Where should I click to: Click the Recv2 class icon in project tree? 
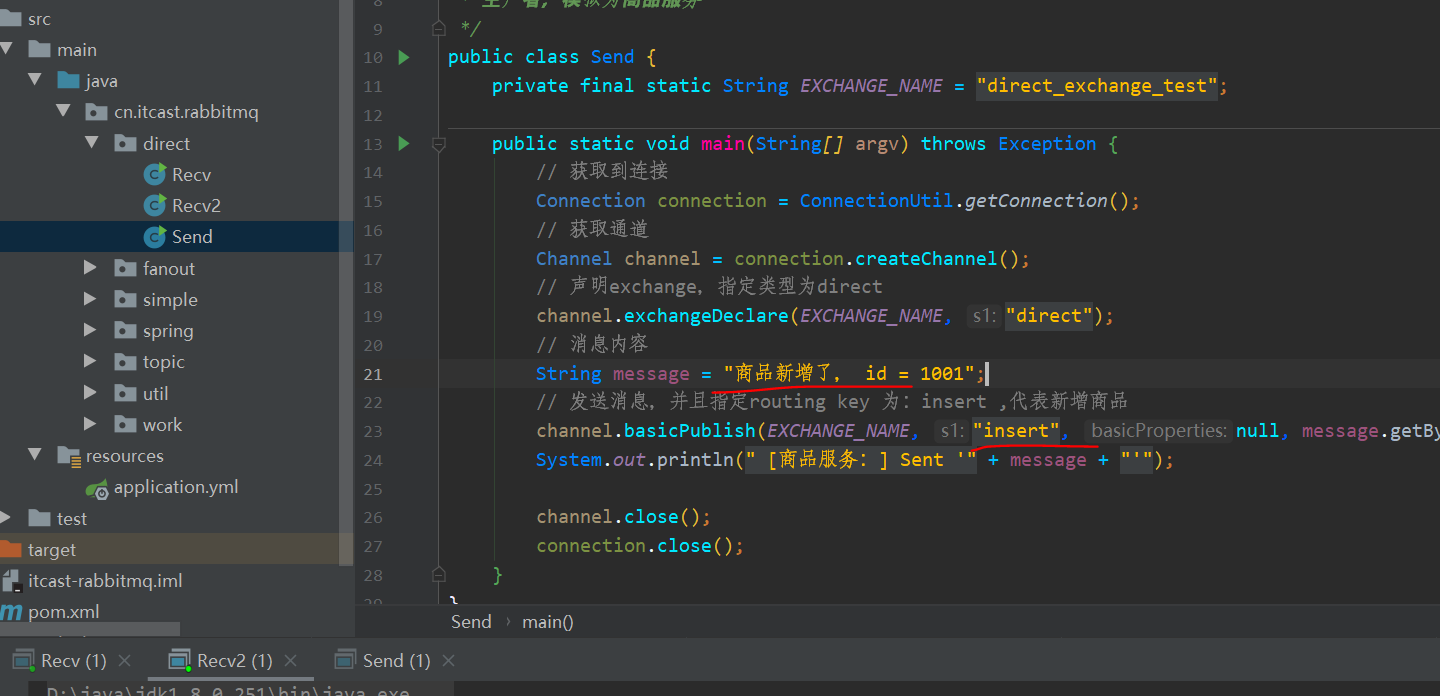pyautogui.click(x=155, y=205)
